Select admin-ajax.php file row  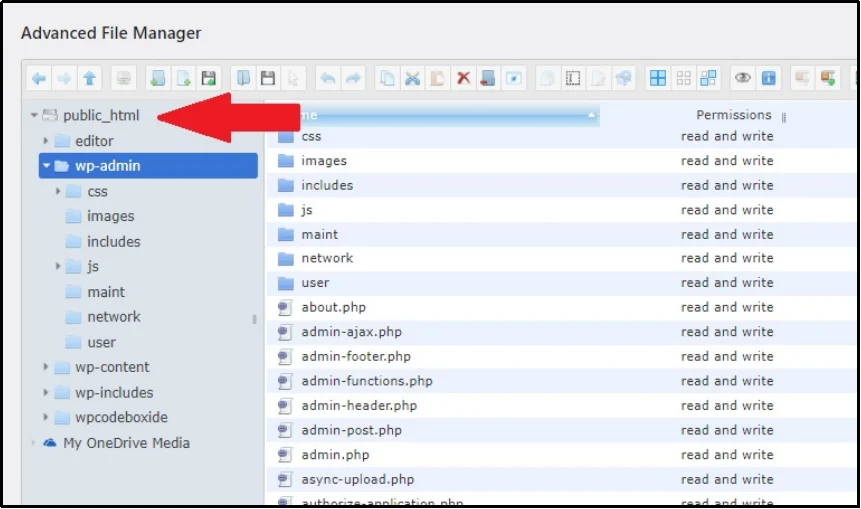(x=560, y=332)
